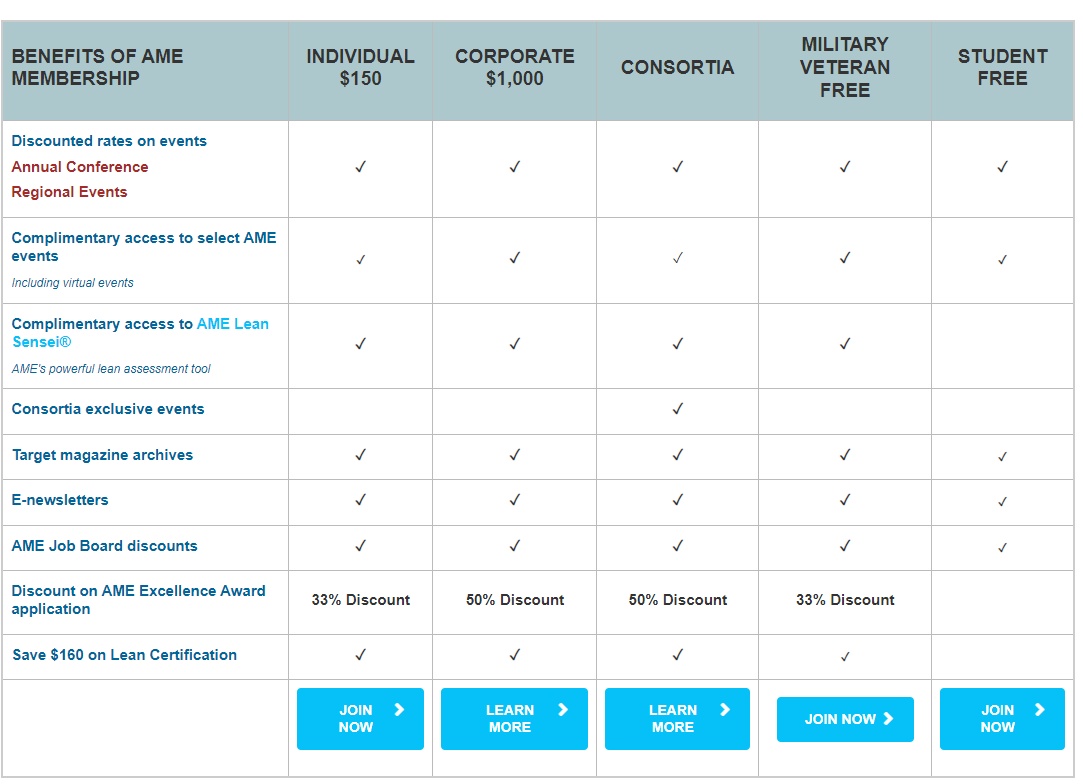Click Military Veteran checkmark for Lean Sensei row
The height and width of the screenshot is (784, 1083).
pos(845,344)
